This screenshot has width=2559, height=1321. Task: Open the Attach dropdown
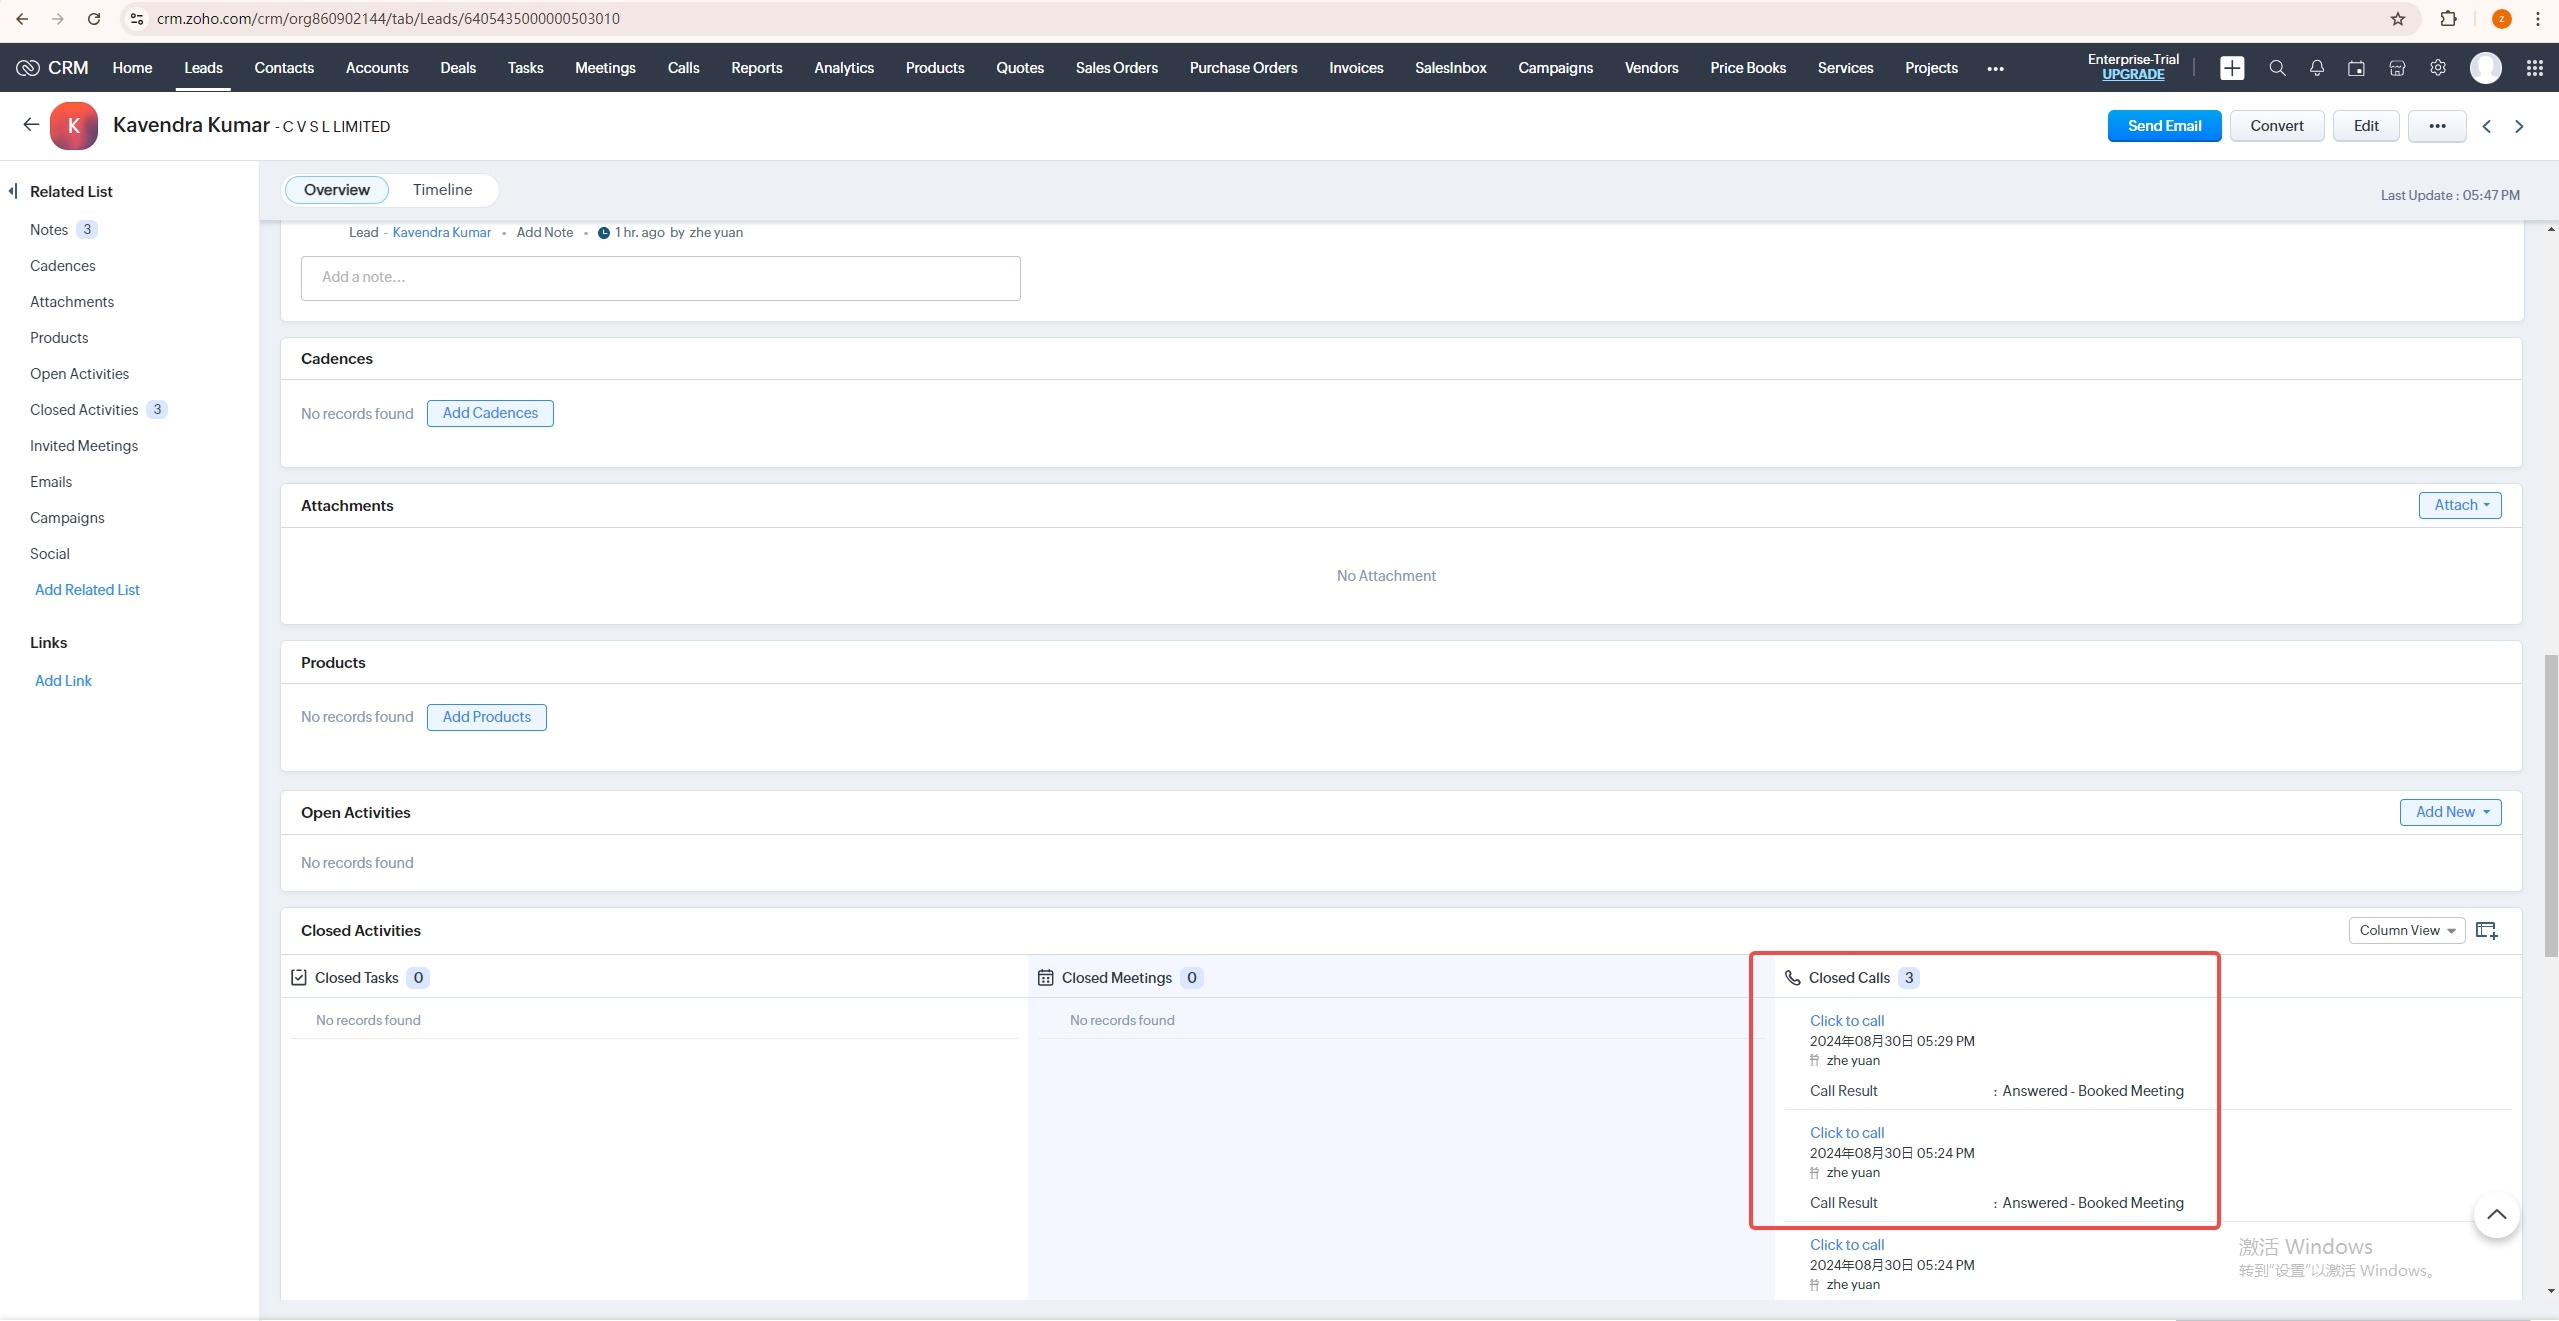pyautogui.click(x=2460, y=505)
